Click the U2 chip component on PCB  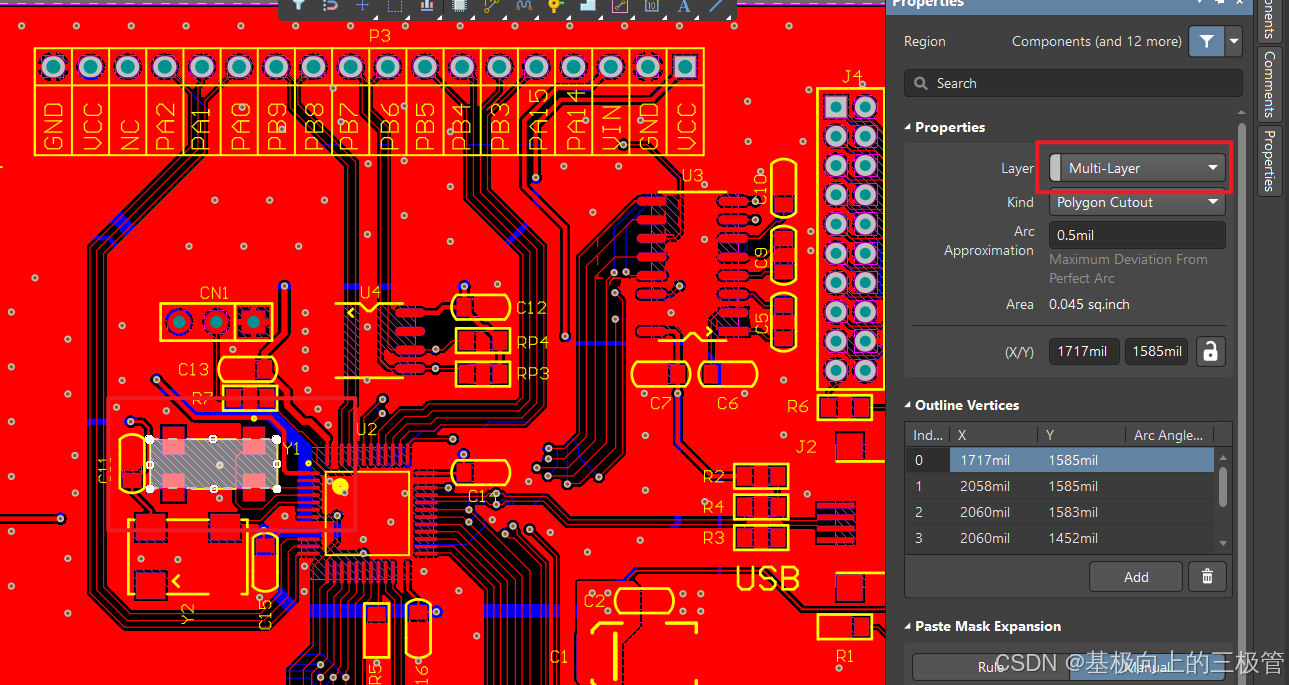pos(367,512)
